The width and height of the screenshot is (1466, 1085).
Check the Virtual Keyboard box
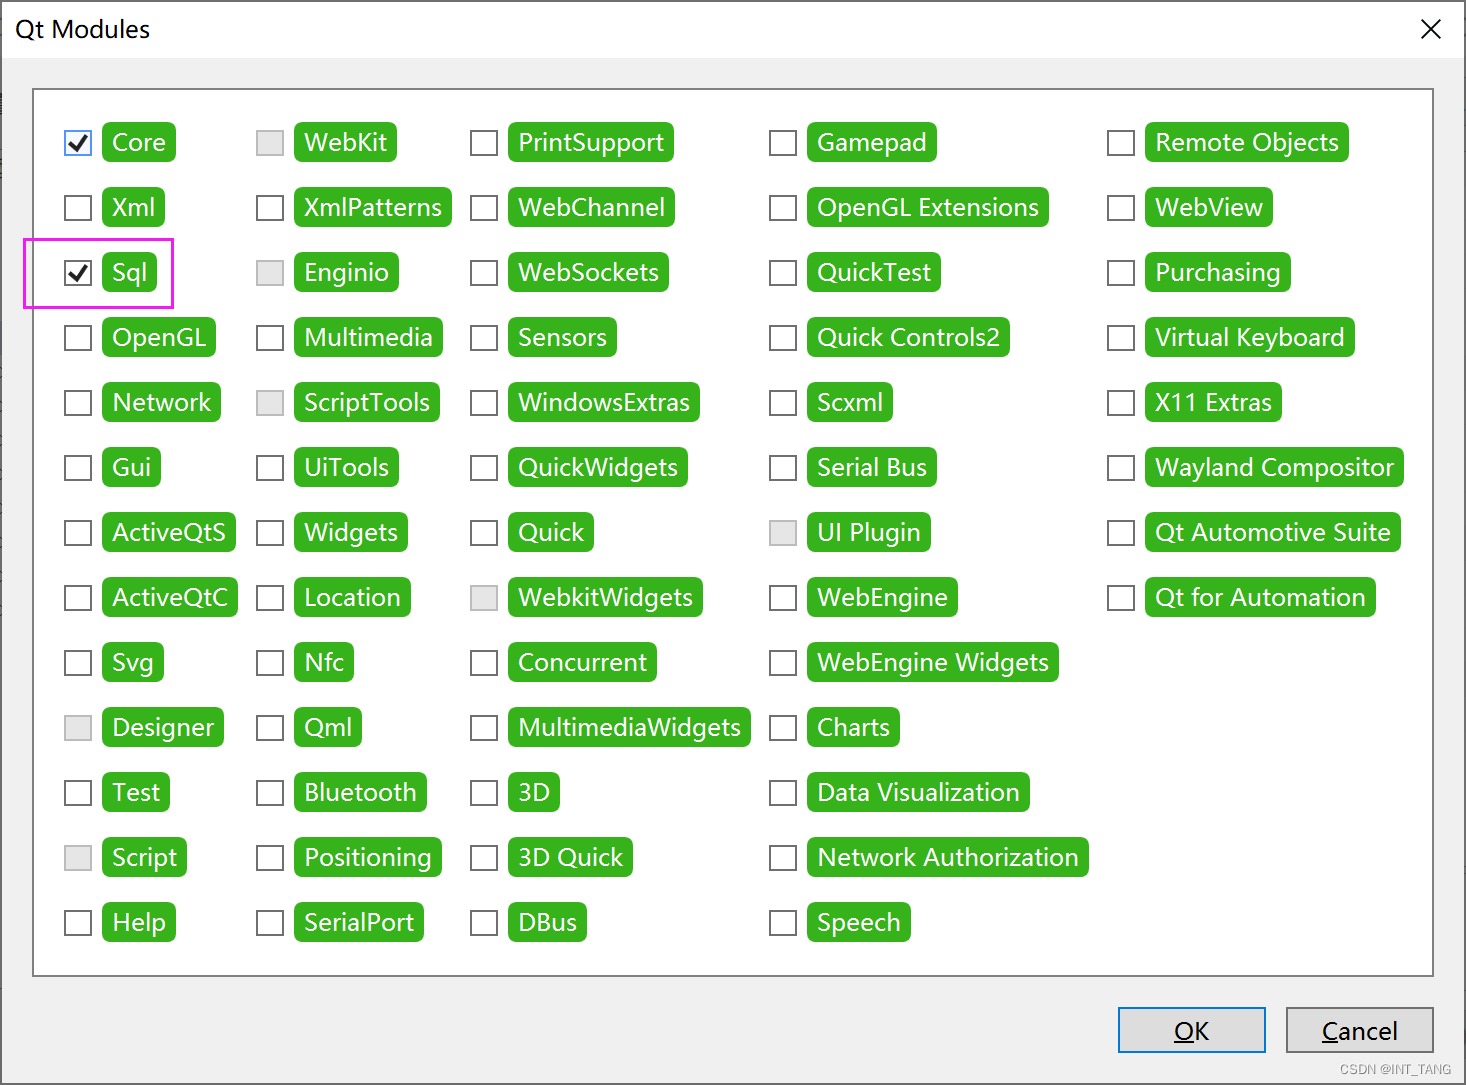[1121, 338]
